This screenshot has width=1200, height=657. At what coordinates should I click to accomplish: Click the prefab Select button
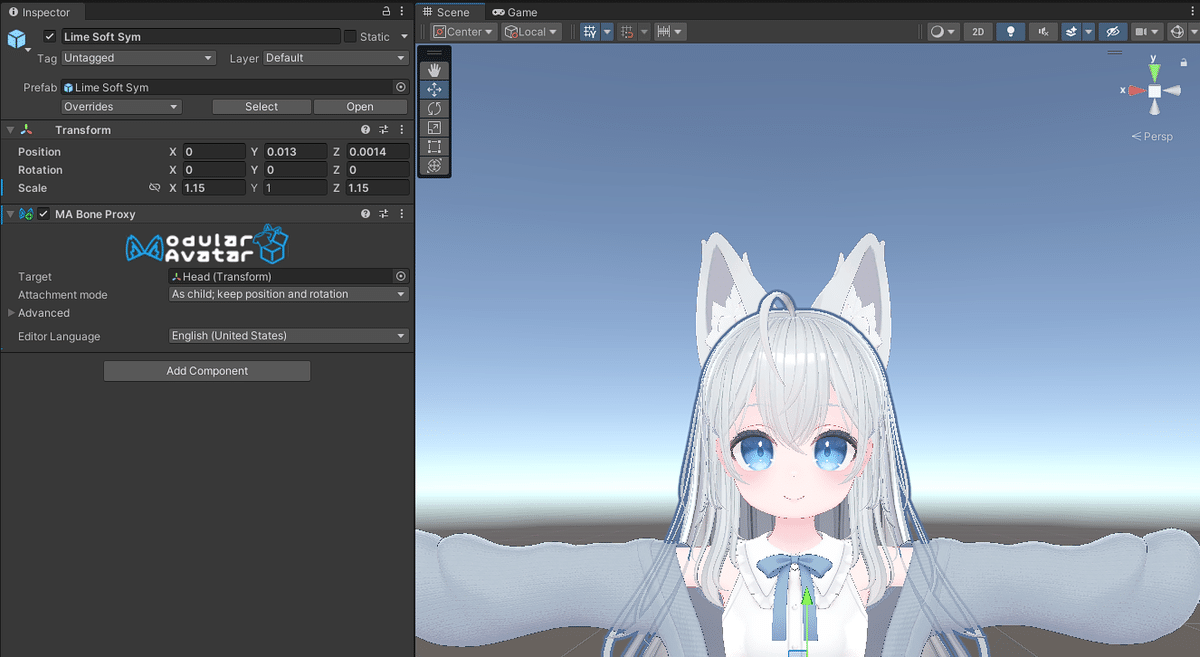(262, 106)
